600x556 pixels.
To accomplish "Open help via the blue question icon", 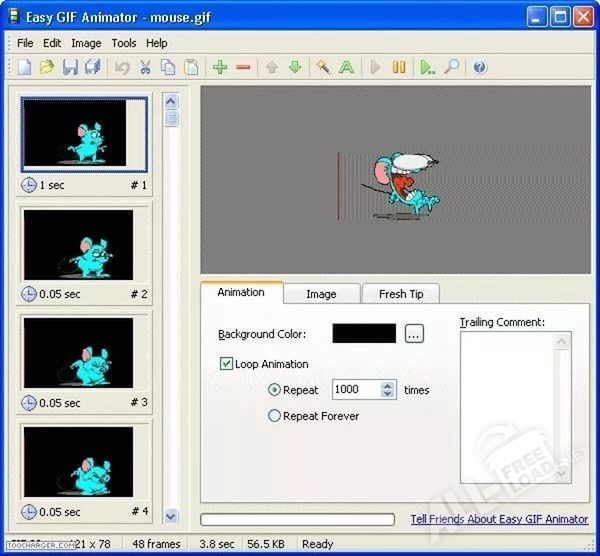I will pyautogui.click(x=480, y=67).
